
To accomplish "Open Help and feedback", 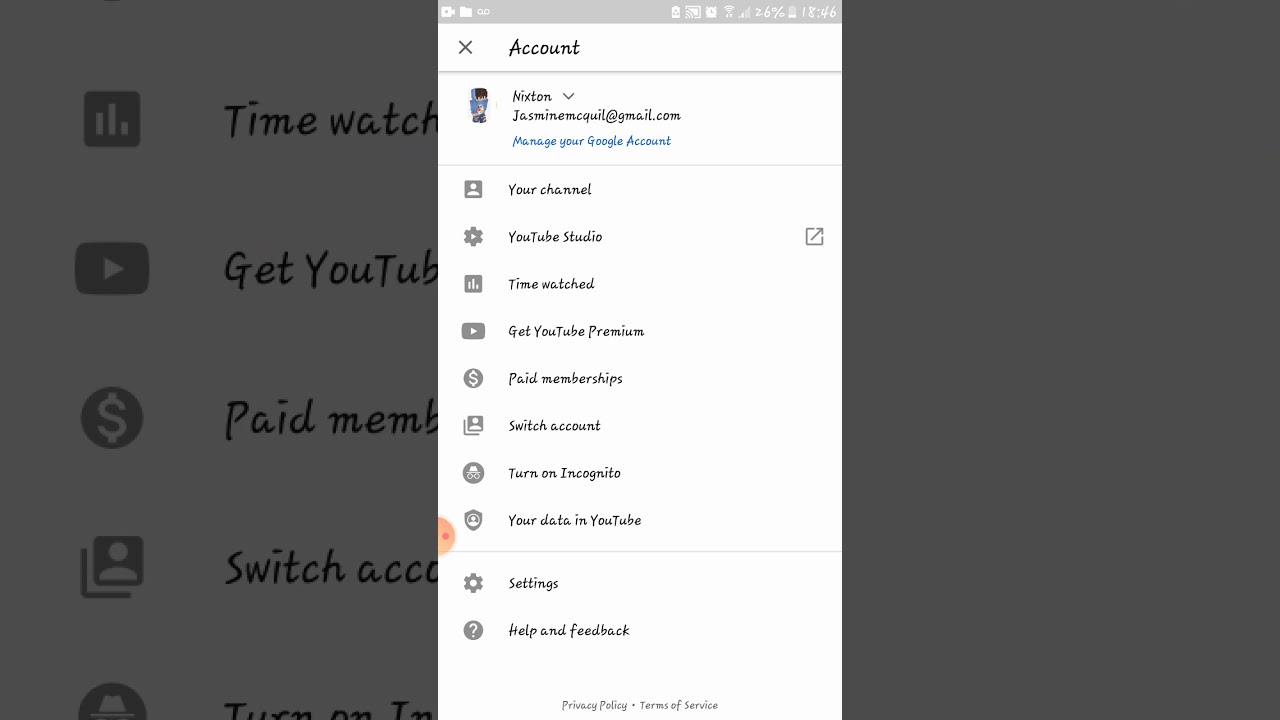I will [640, 630].
